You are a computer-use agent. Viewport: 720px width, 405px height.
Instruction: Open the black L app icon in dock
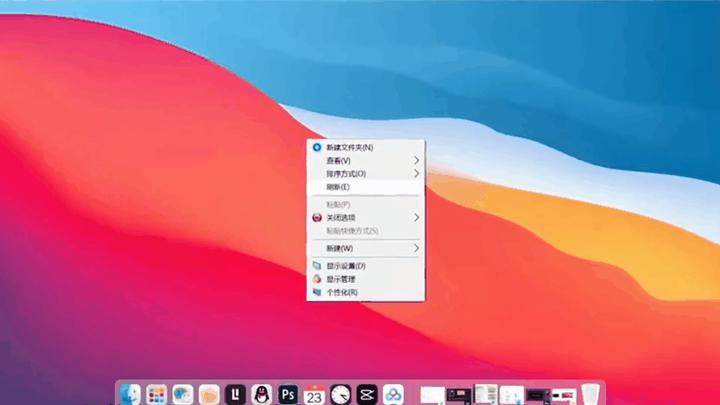(236, 394)
